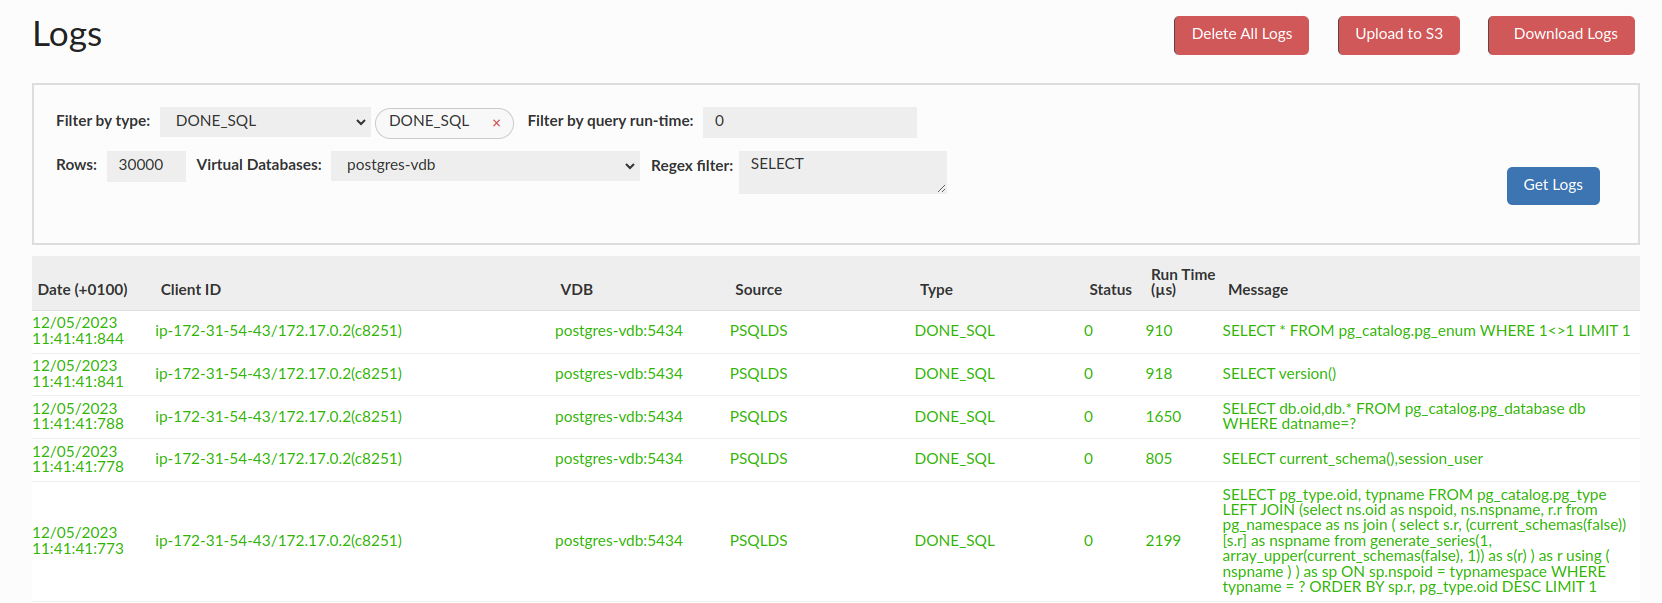Click the Rows input field
The width and height of the screenshot is (1662, 603).
point(146,166)
